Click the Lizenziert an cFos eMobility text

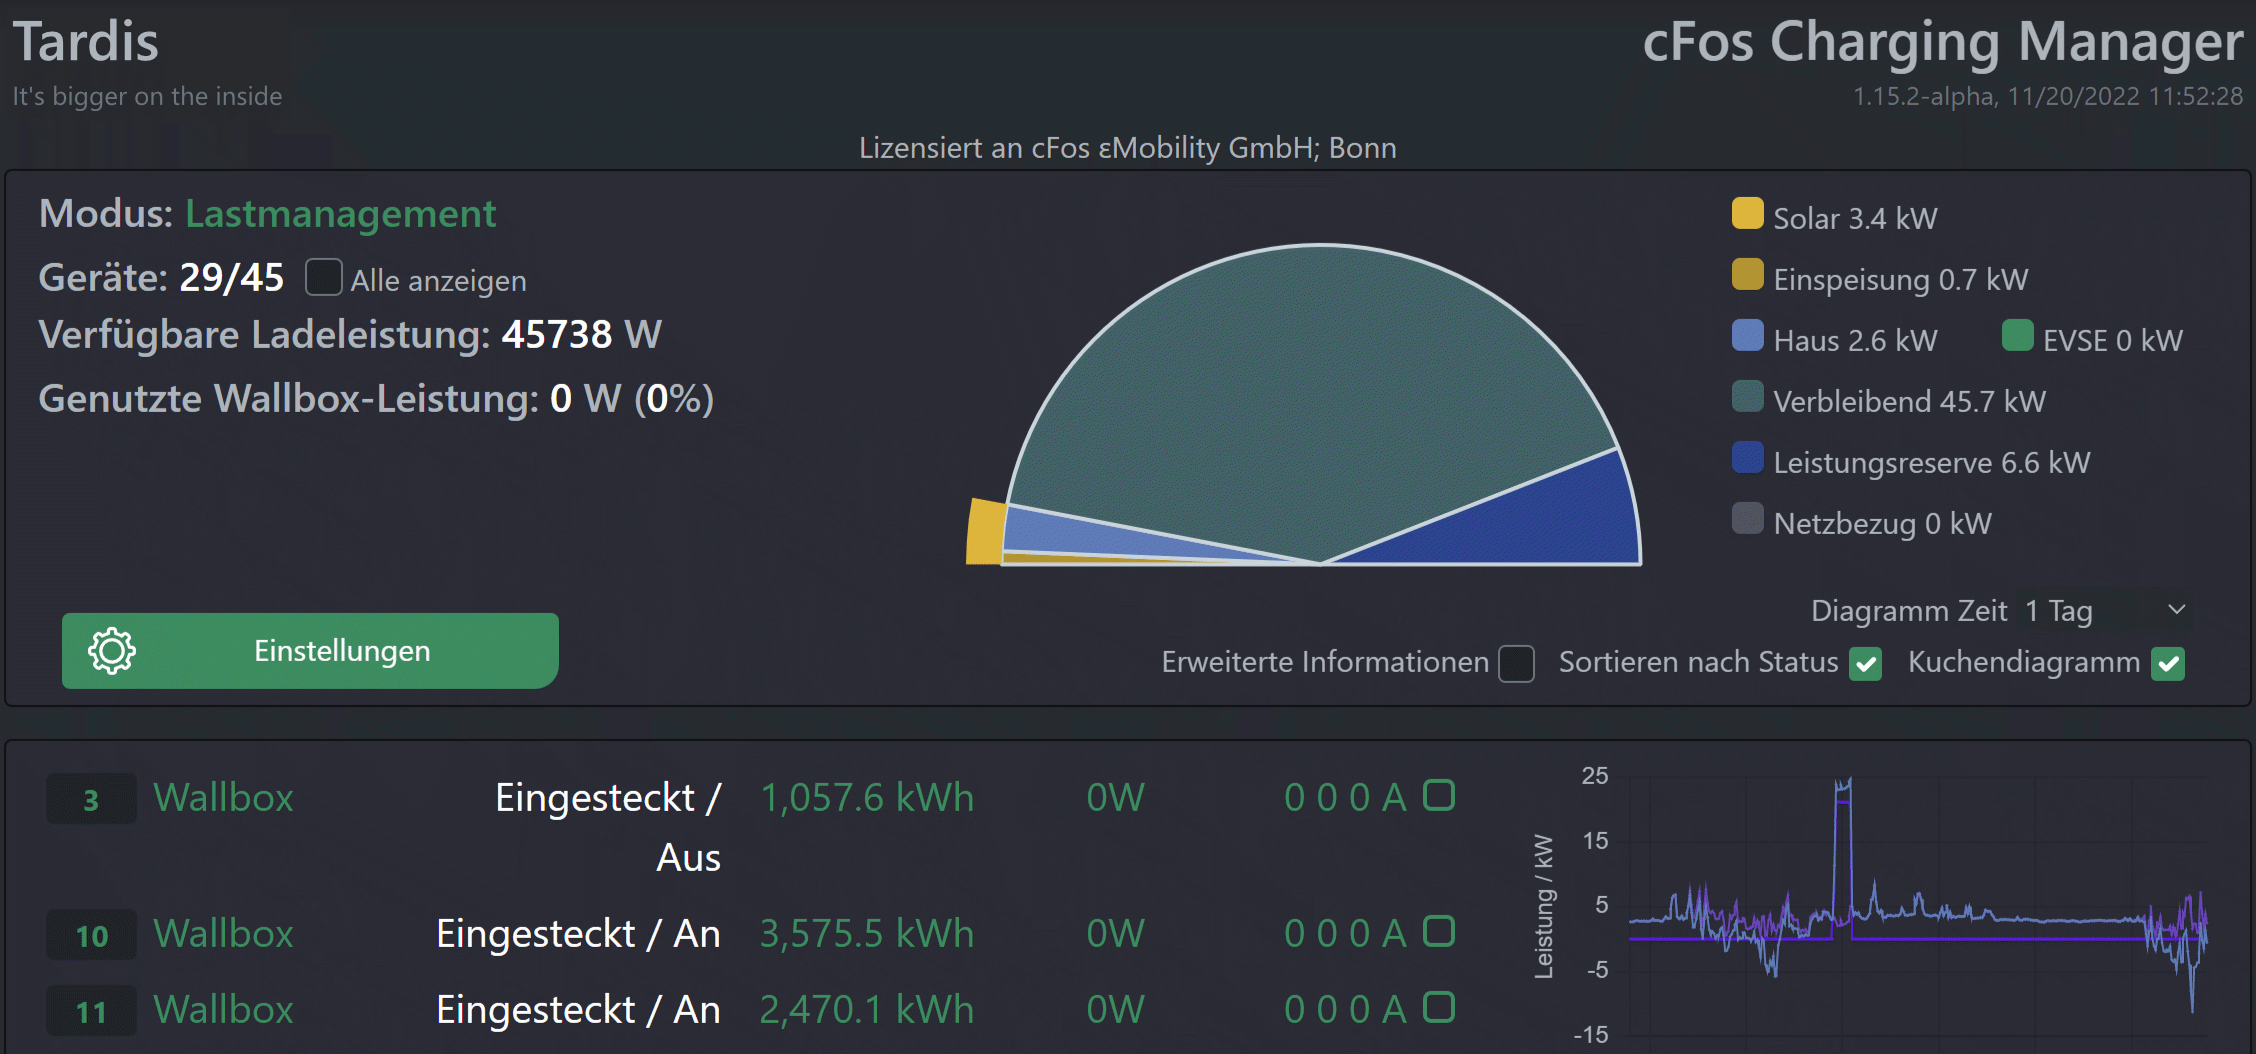coord(1127,148)
